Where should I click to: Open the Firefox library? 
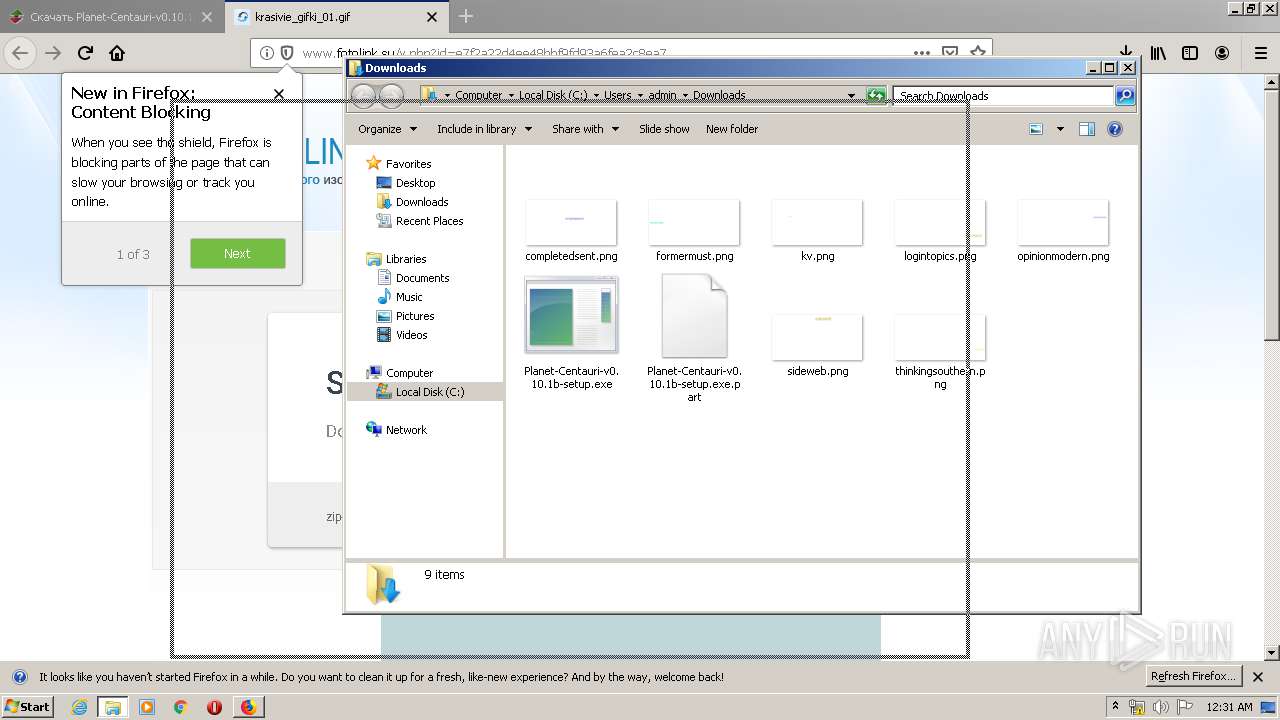pyautogui.click(x=1158, y=53)
